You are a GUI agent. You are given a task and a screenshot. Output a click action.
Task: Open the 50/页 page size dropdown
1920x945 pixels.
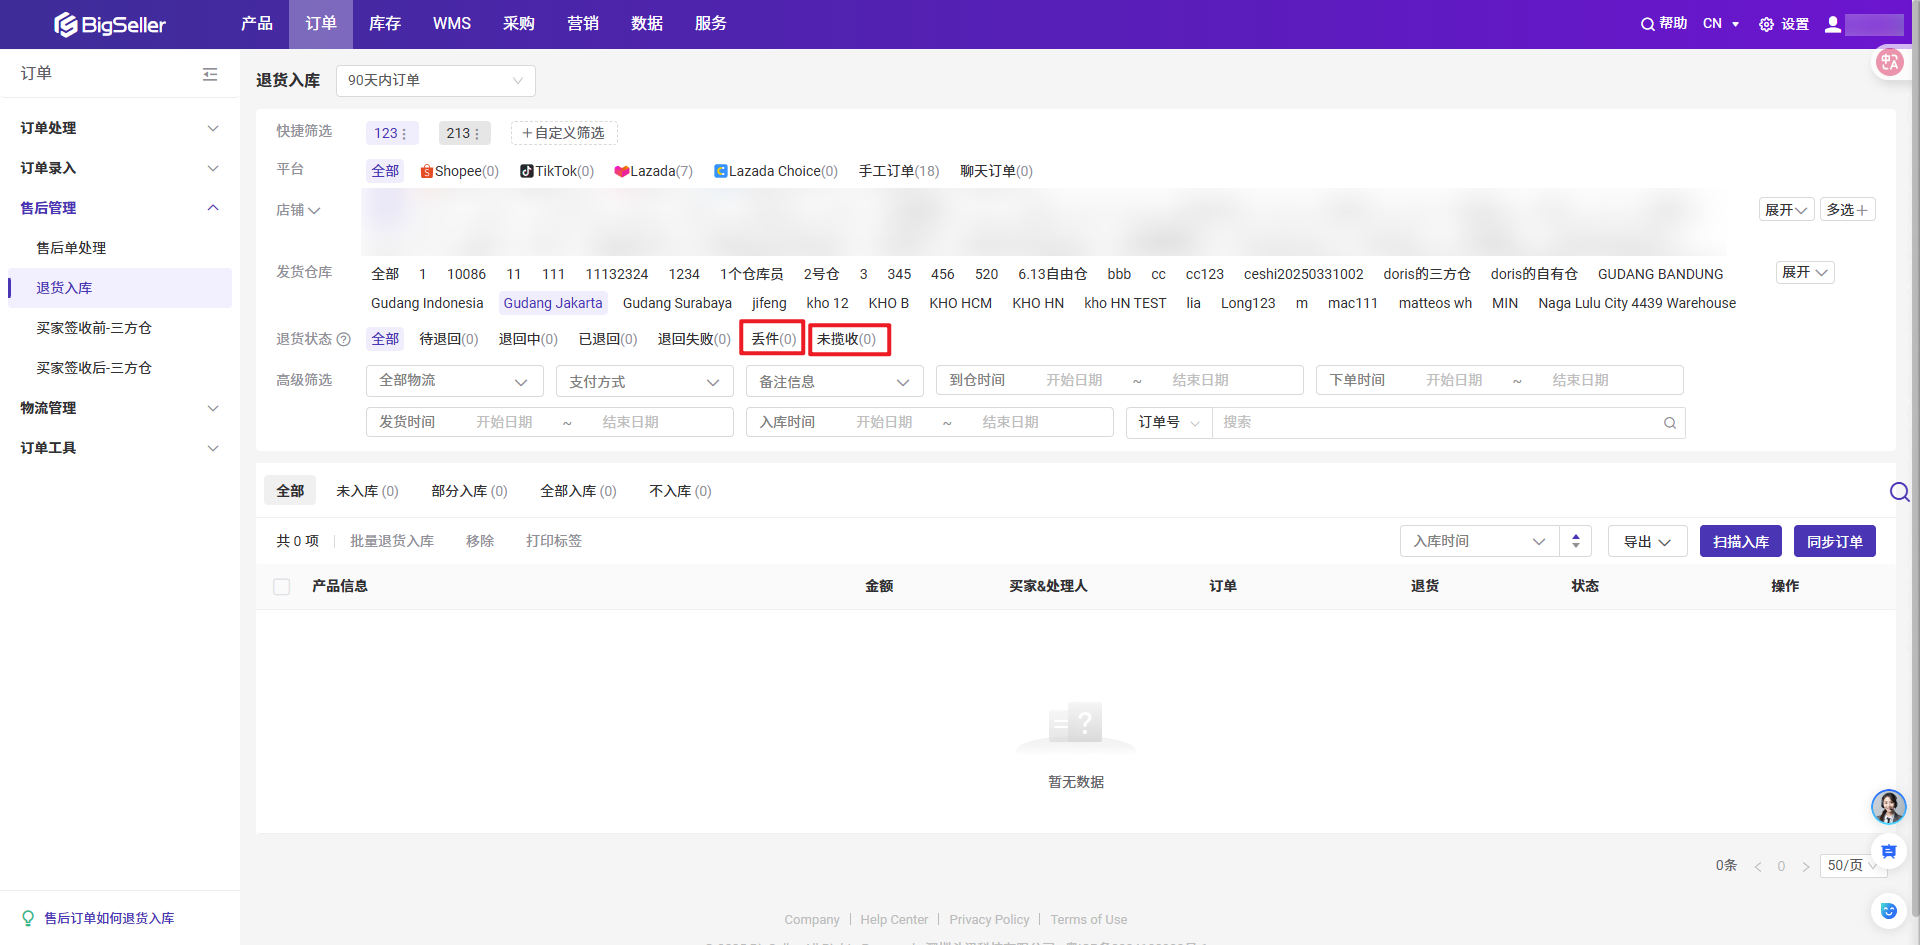(1853, 866)
